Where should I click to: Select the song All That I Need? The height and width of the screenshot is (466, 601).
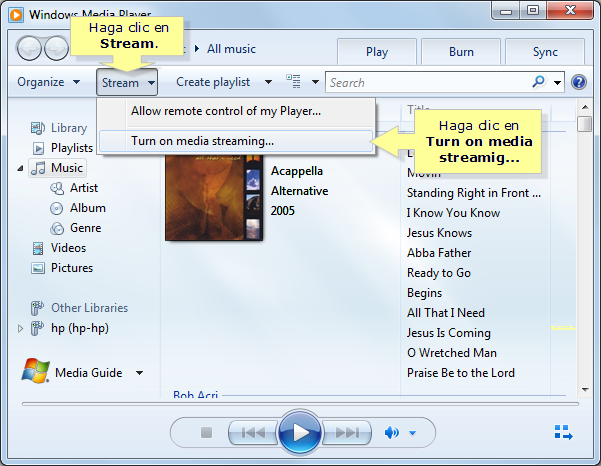coord(446,313)
